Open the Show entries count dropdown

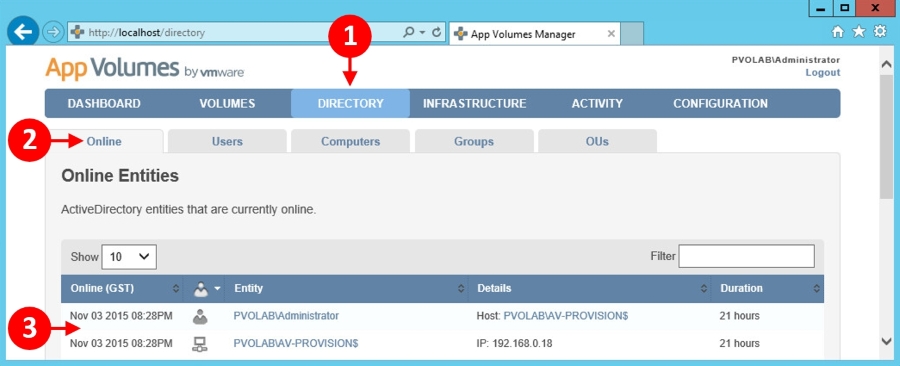pos(129,257)
